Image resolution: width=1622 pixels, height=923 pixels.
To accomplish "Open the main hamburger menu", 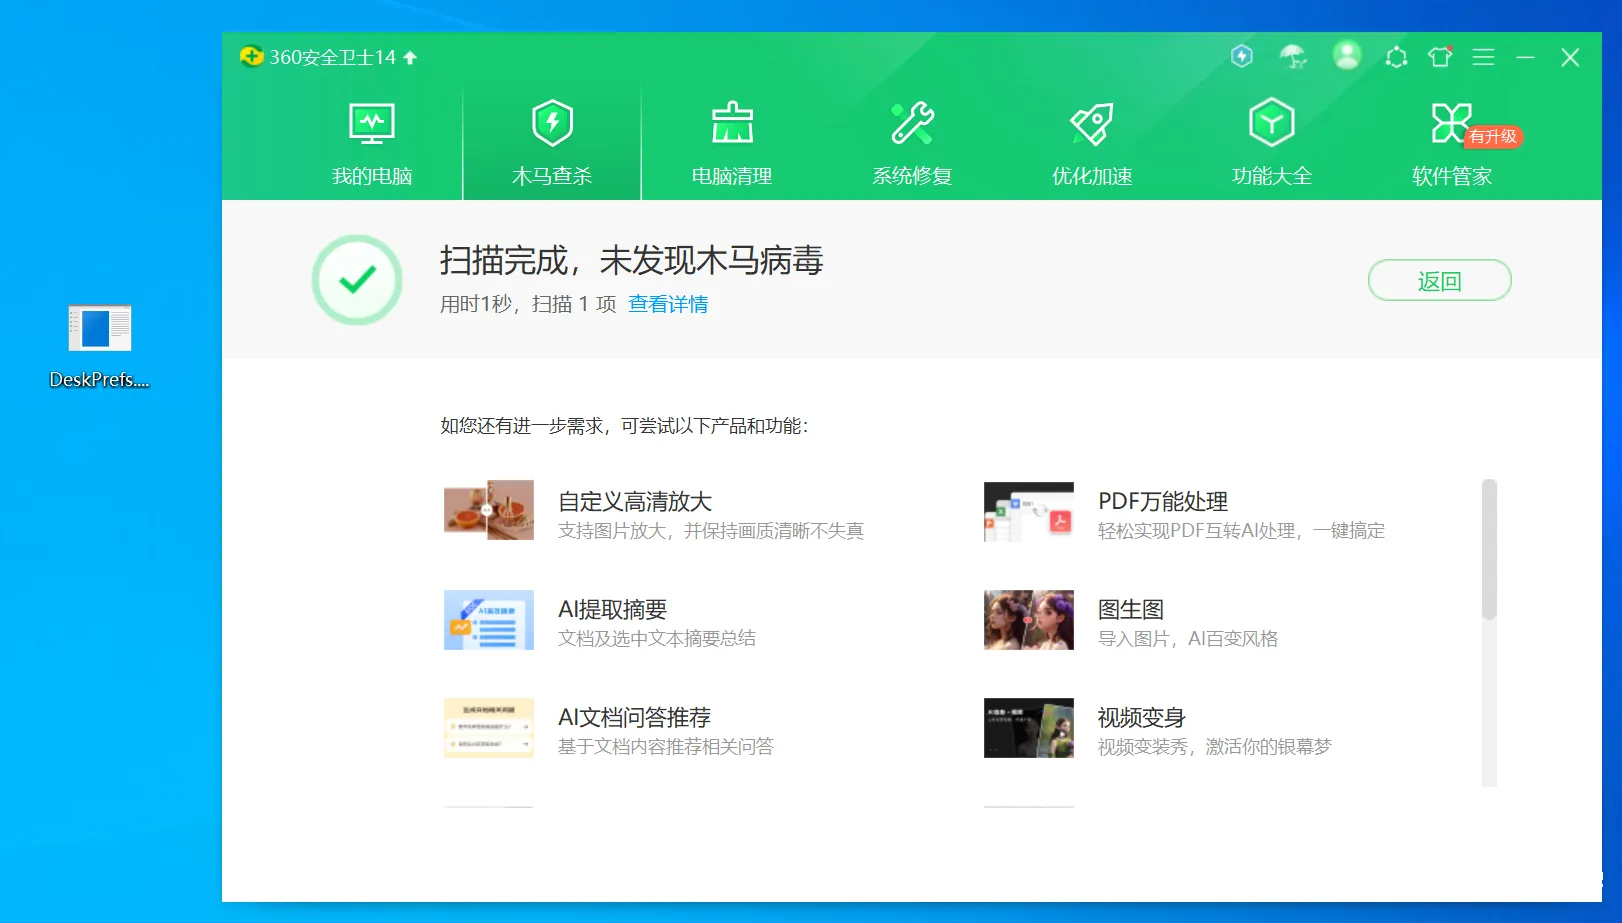I will (x=1483, y=57).
